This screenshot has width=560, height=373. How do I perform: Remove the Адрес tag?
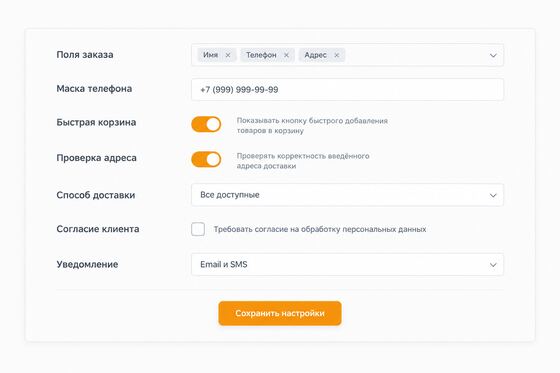(x=336, y=55)
